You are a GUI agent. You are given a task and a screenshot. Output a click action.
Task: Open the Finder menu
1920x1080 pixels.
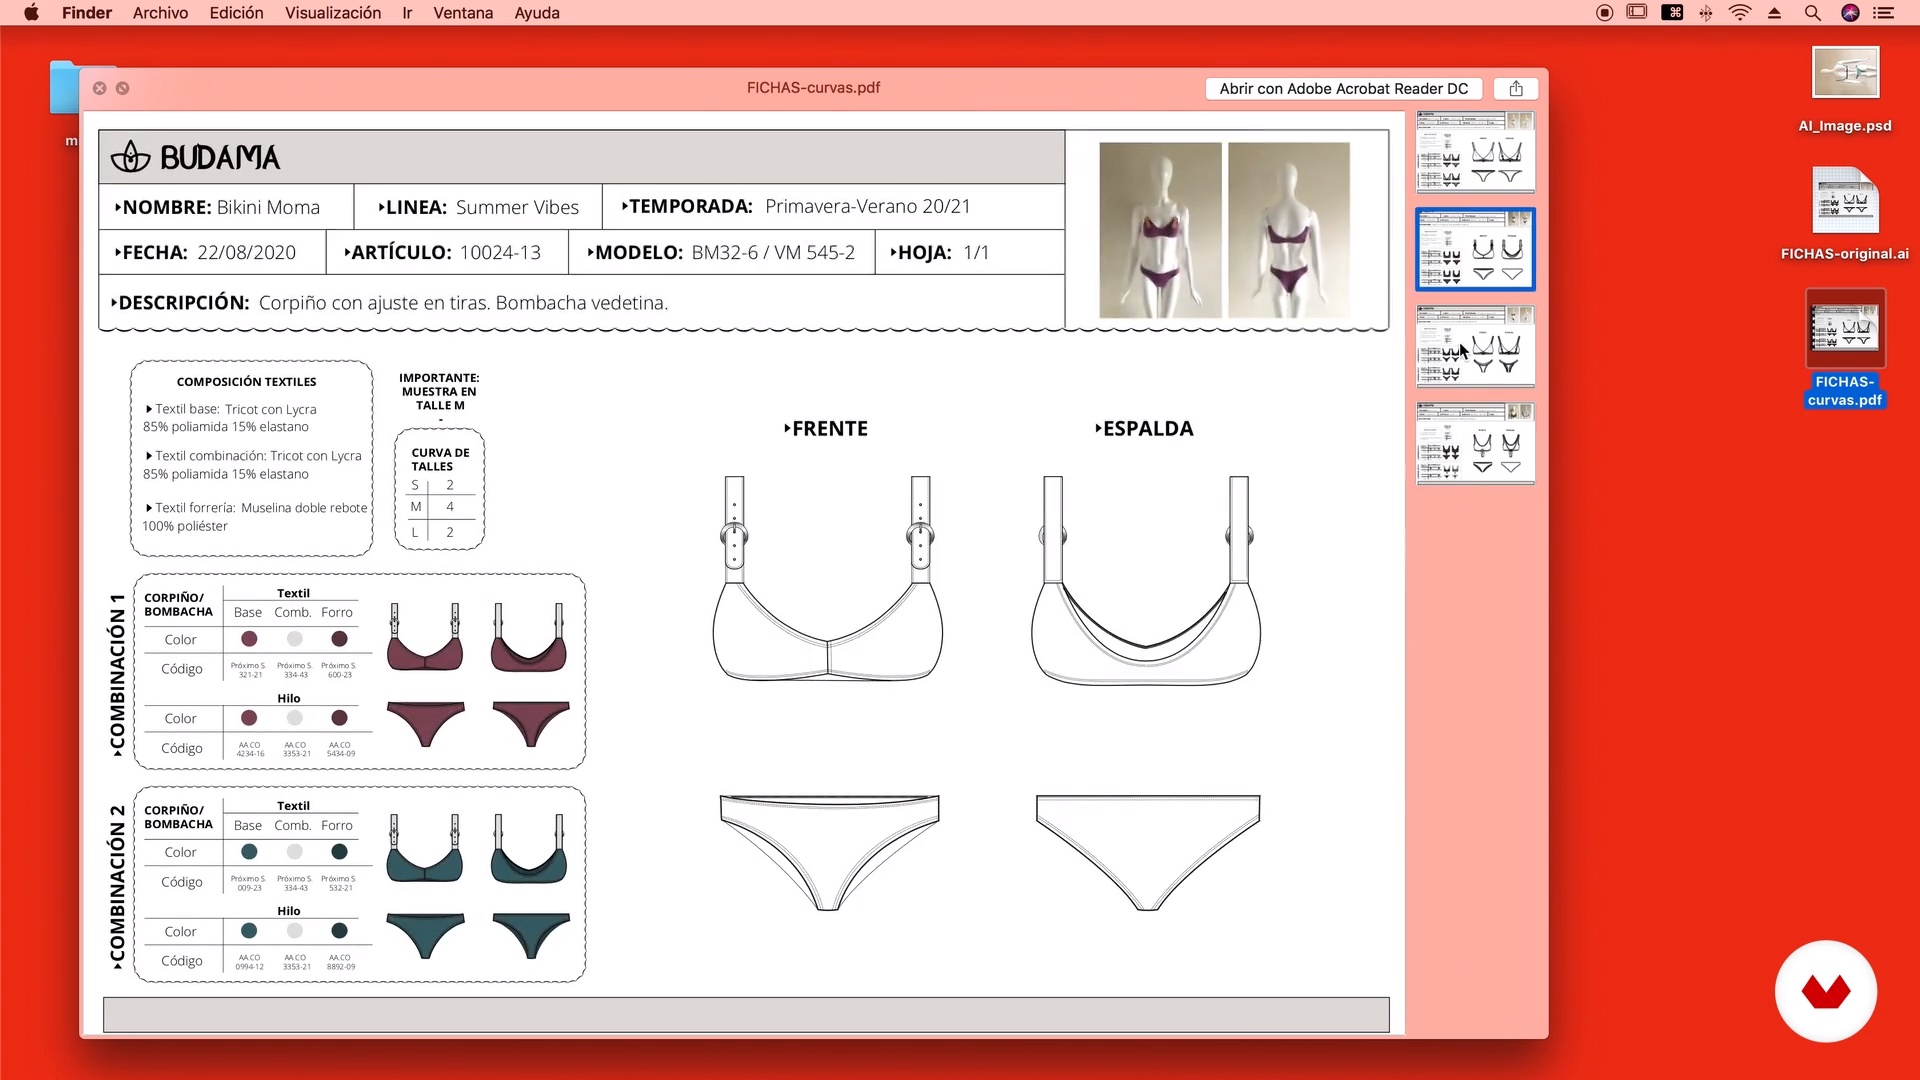click(x=87, y=13)
